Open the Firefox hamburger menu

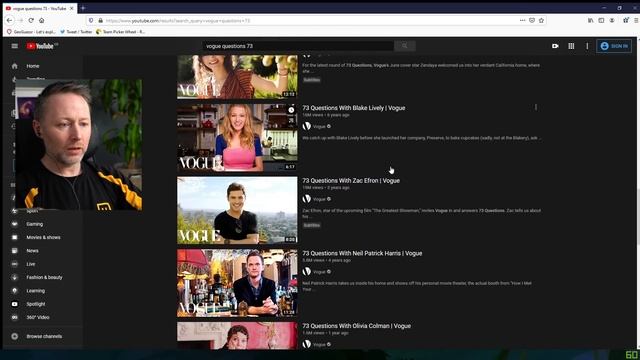click(636, 20)
